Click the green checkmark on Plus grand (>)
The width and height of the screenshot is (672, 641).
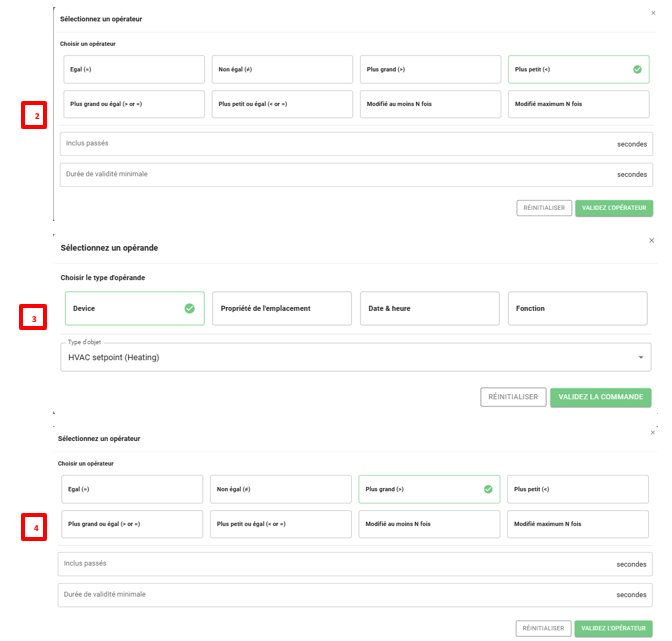488,489
